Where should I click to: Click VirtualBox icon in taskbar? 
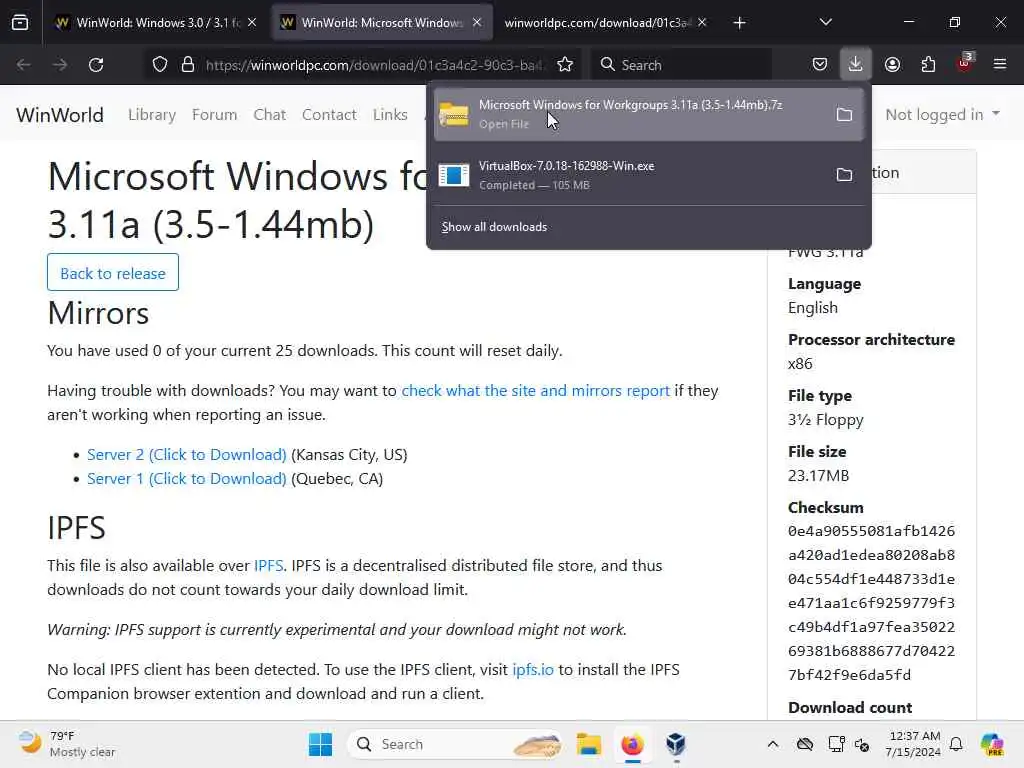(x=676, y=744)
